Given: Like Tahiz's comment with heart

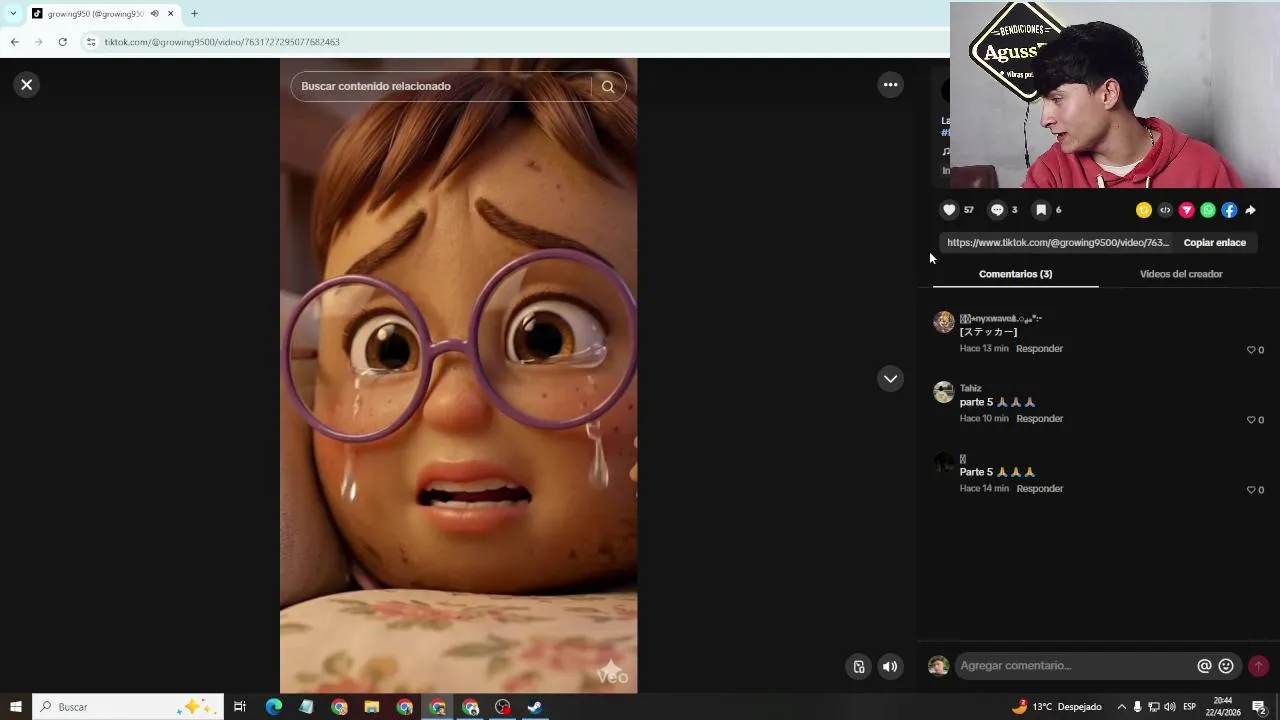Looking at the screenshot, I should (1251, 420).
